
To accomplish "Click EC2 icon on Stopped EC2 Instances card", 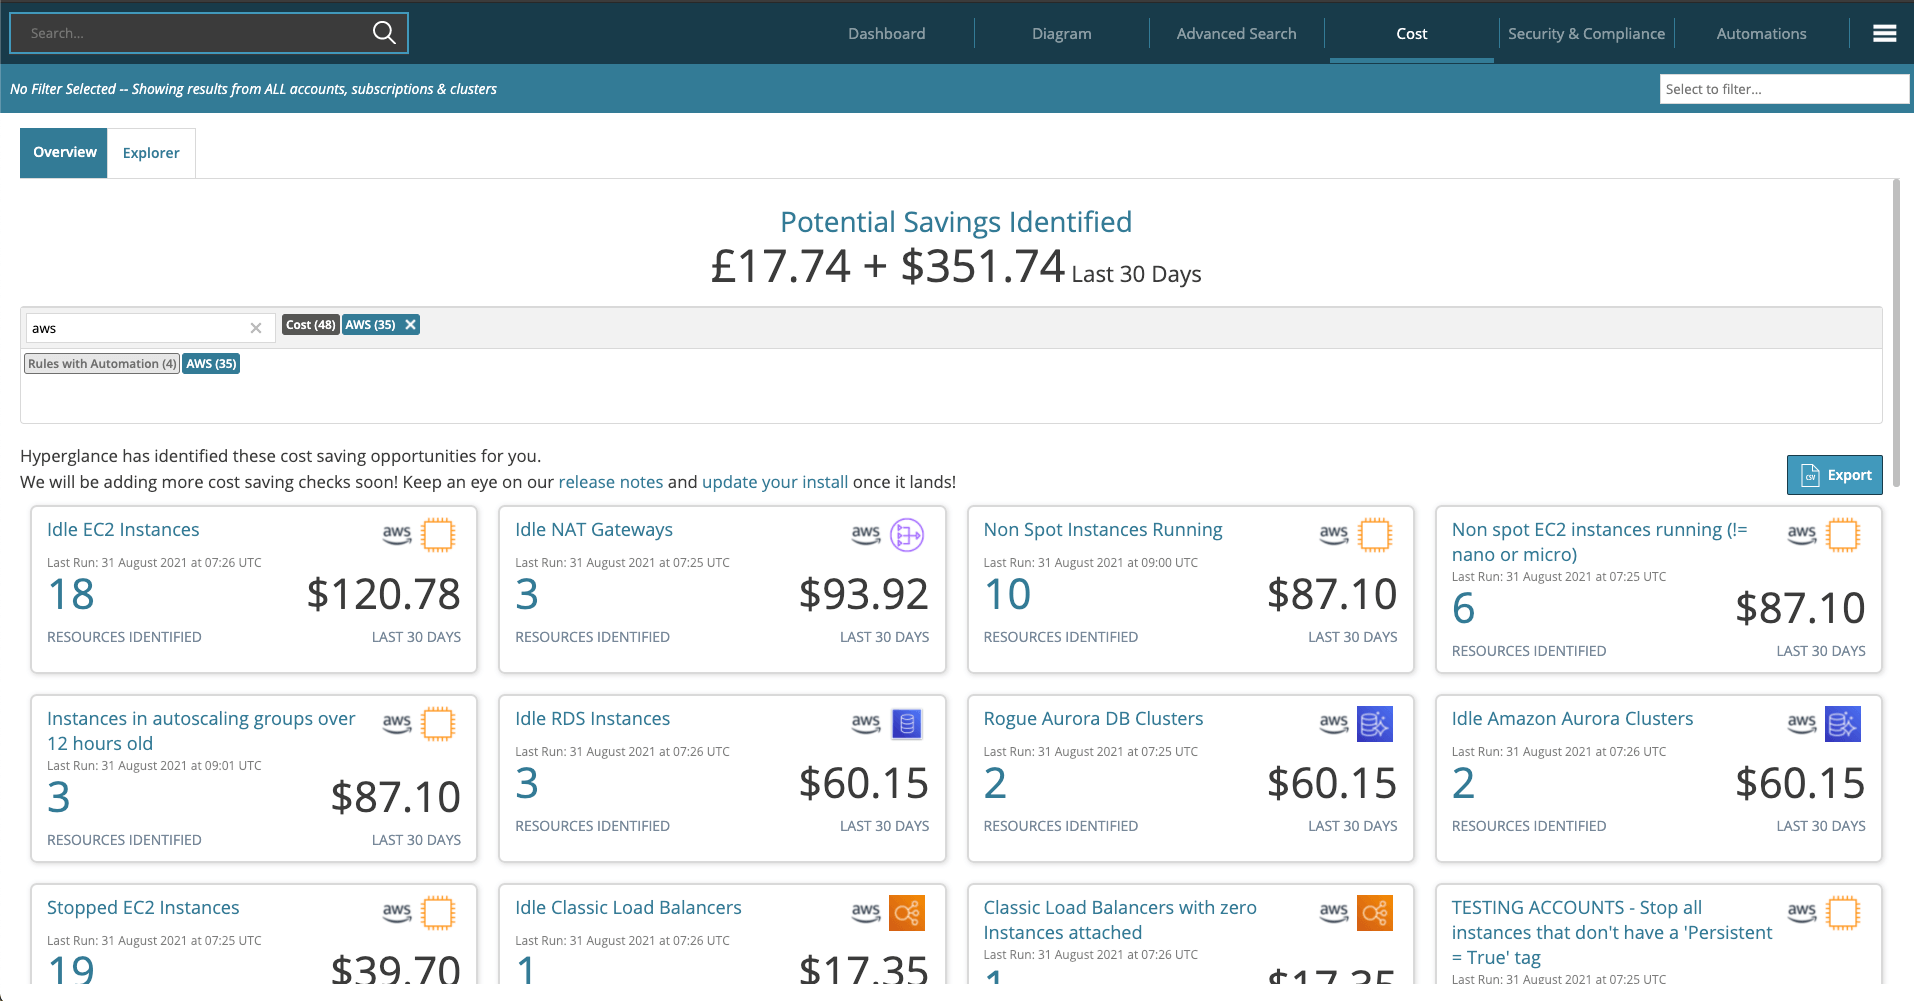I will point(438,913).
